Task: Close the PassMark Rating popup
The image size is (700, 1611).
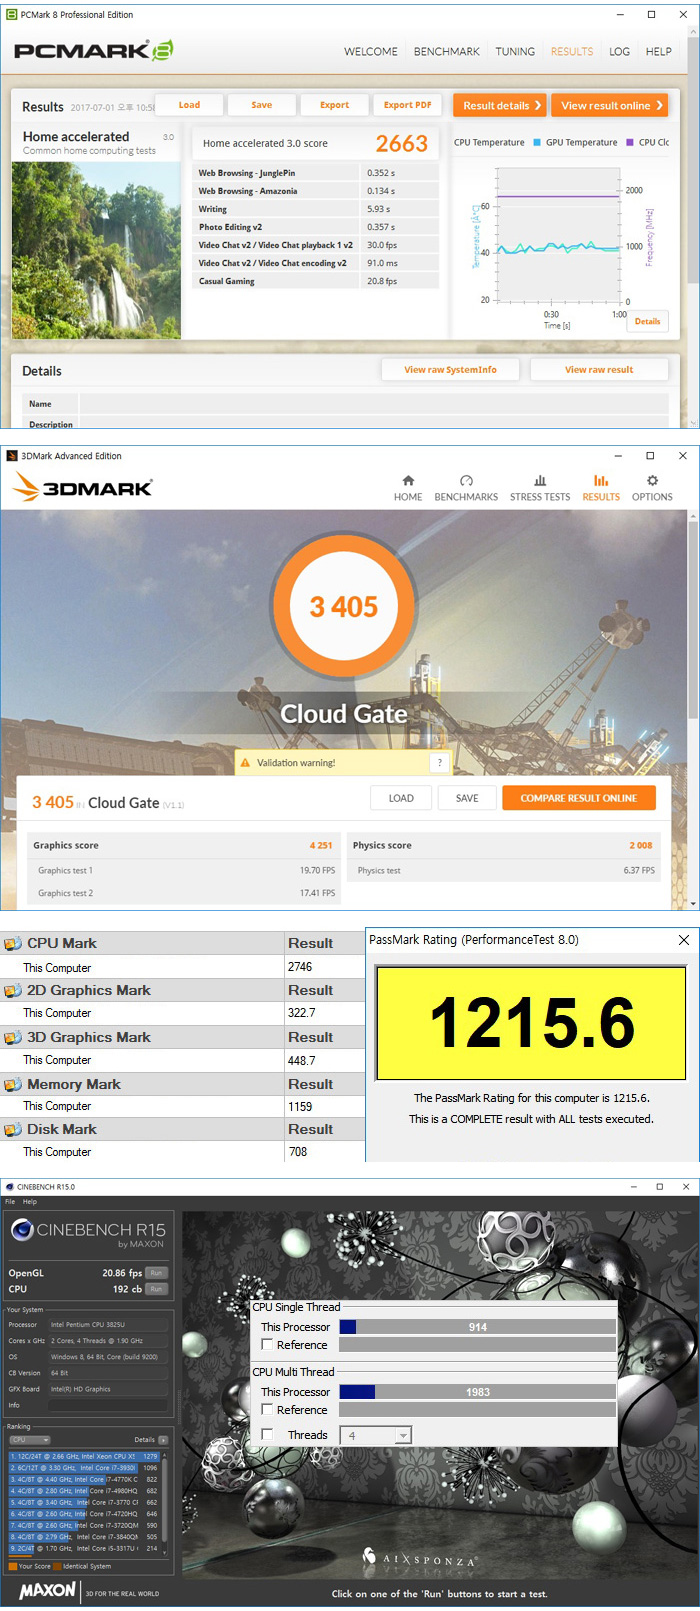Action: tap(684, 940)
